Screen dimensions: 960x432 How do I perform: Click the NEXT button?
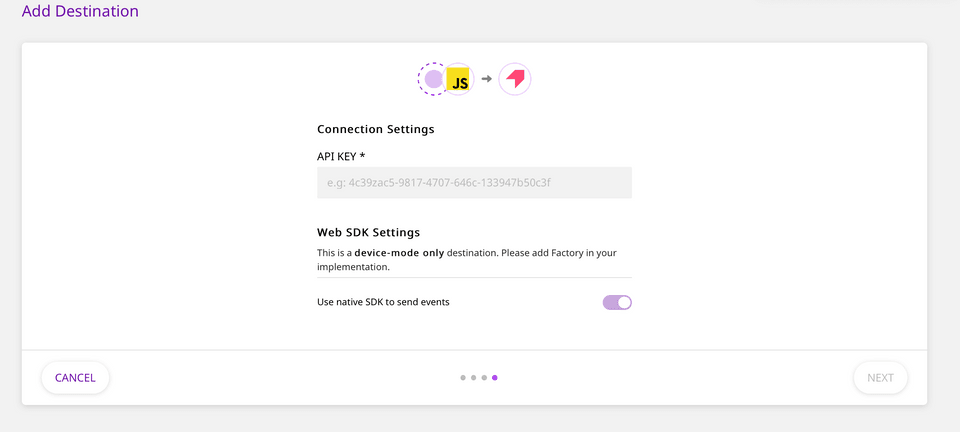880,378
